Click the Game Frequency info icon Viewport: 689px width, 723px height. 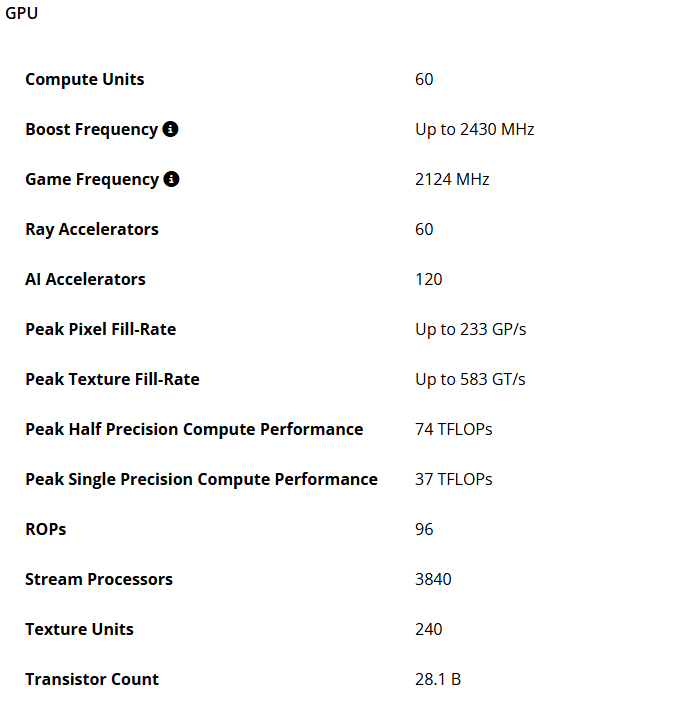point(171,179)
